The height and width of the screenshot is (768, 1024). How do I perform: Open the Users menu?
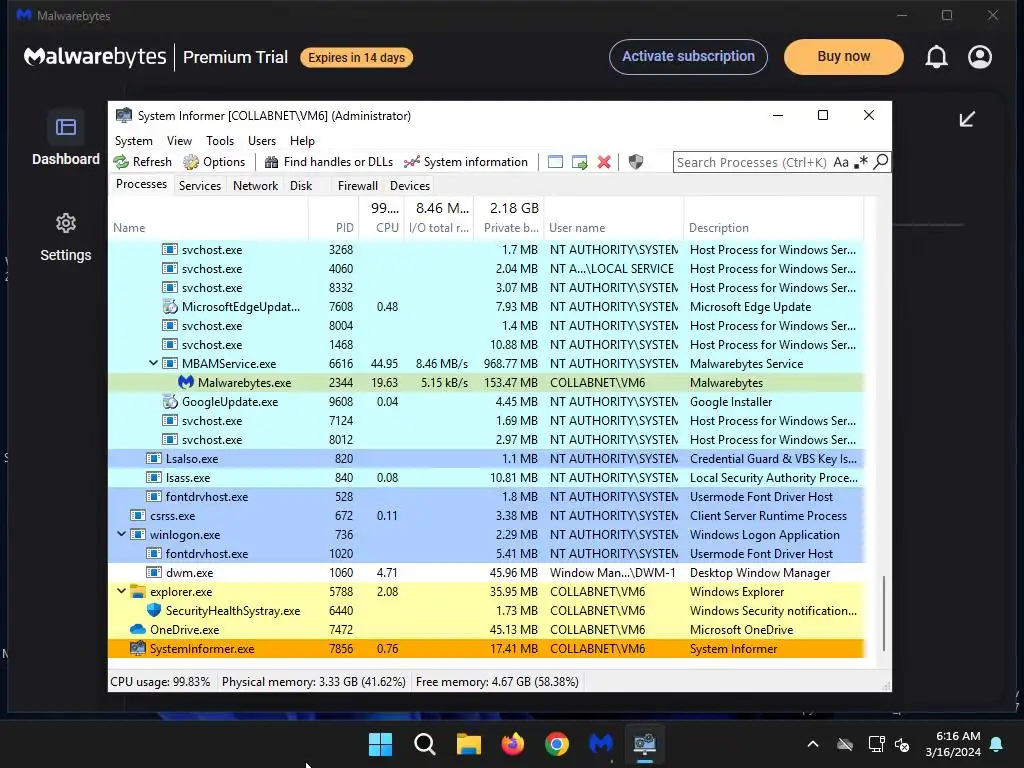click(262, 140)
